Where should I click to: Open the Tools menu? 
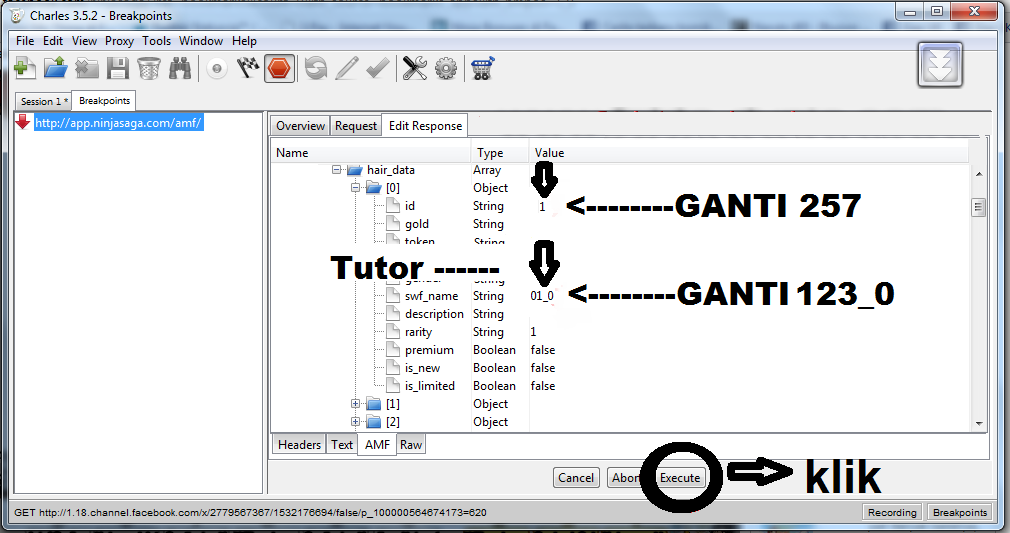coord(157,41)
